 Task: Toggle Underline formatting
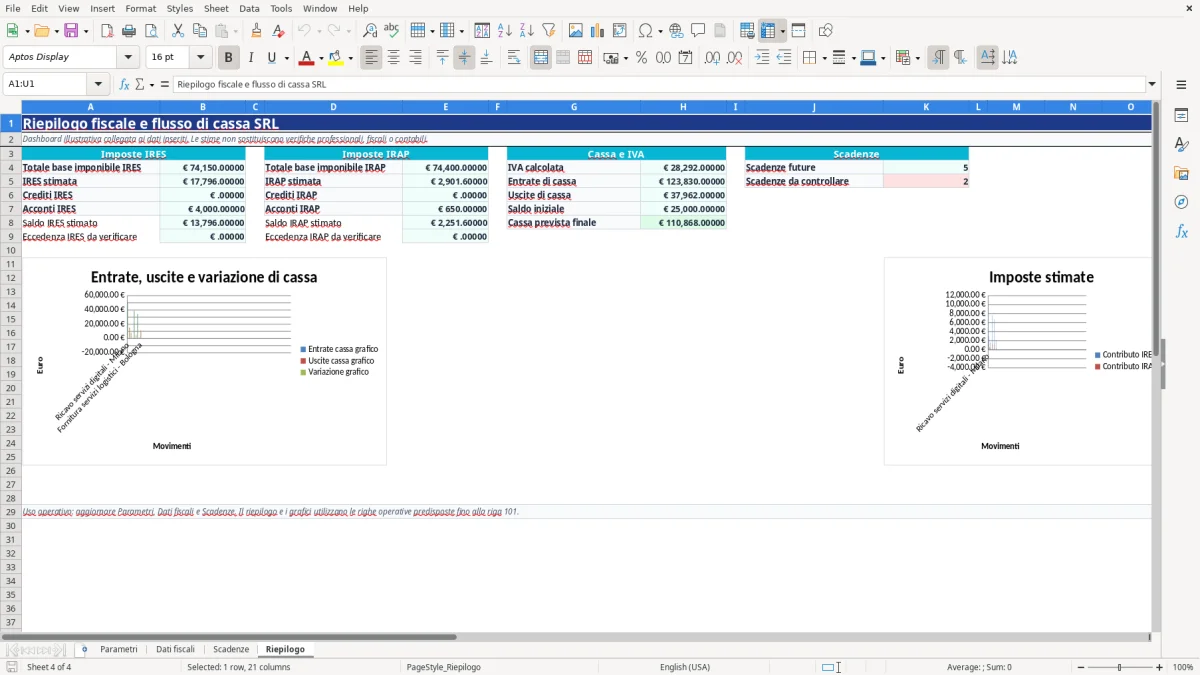coord(271,58)
